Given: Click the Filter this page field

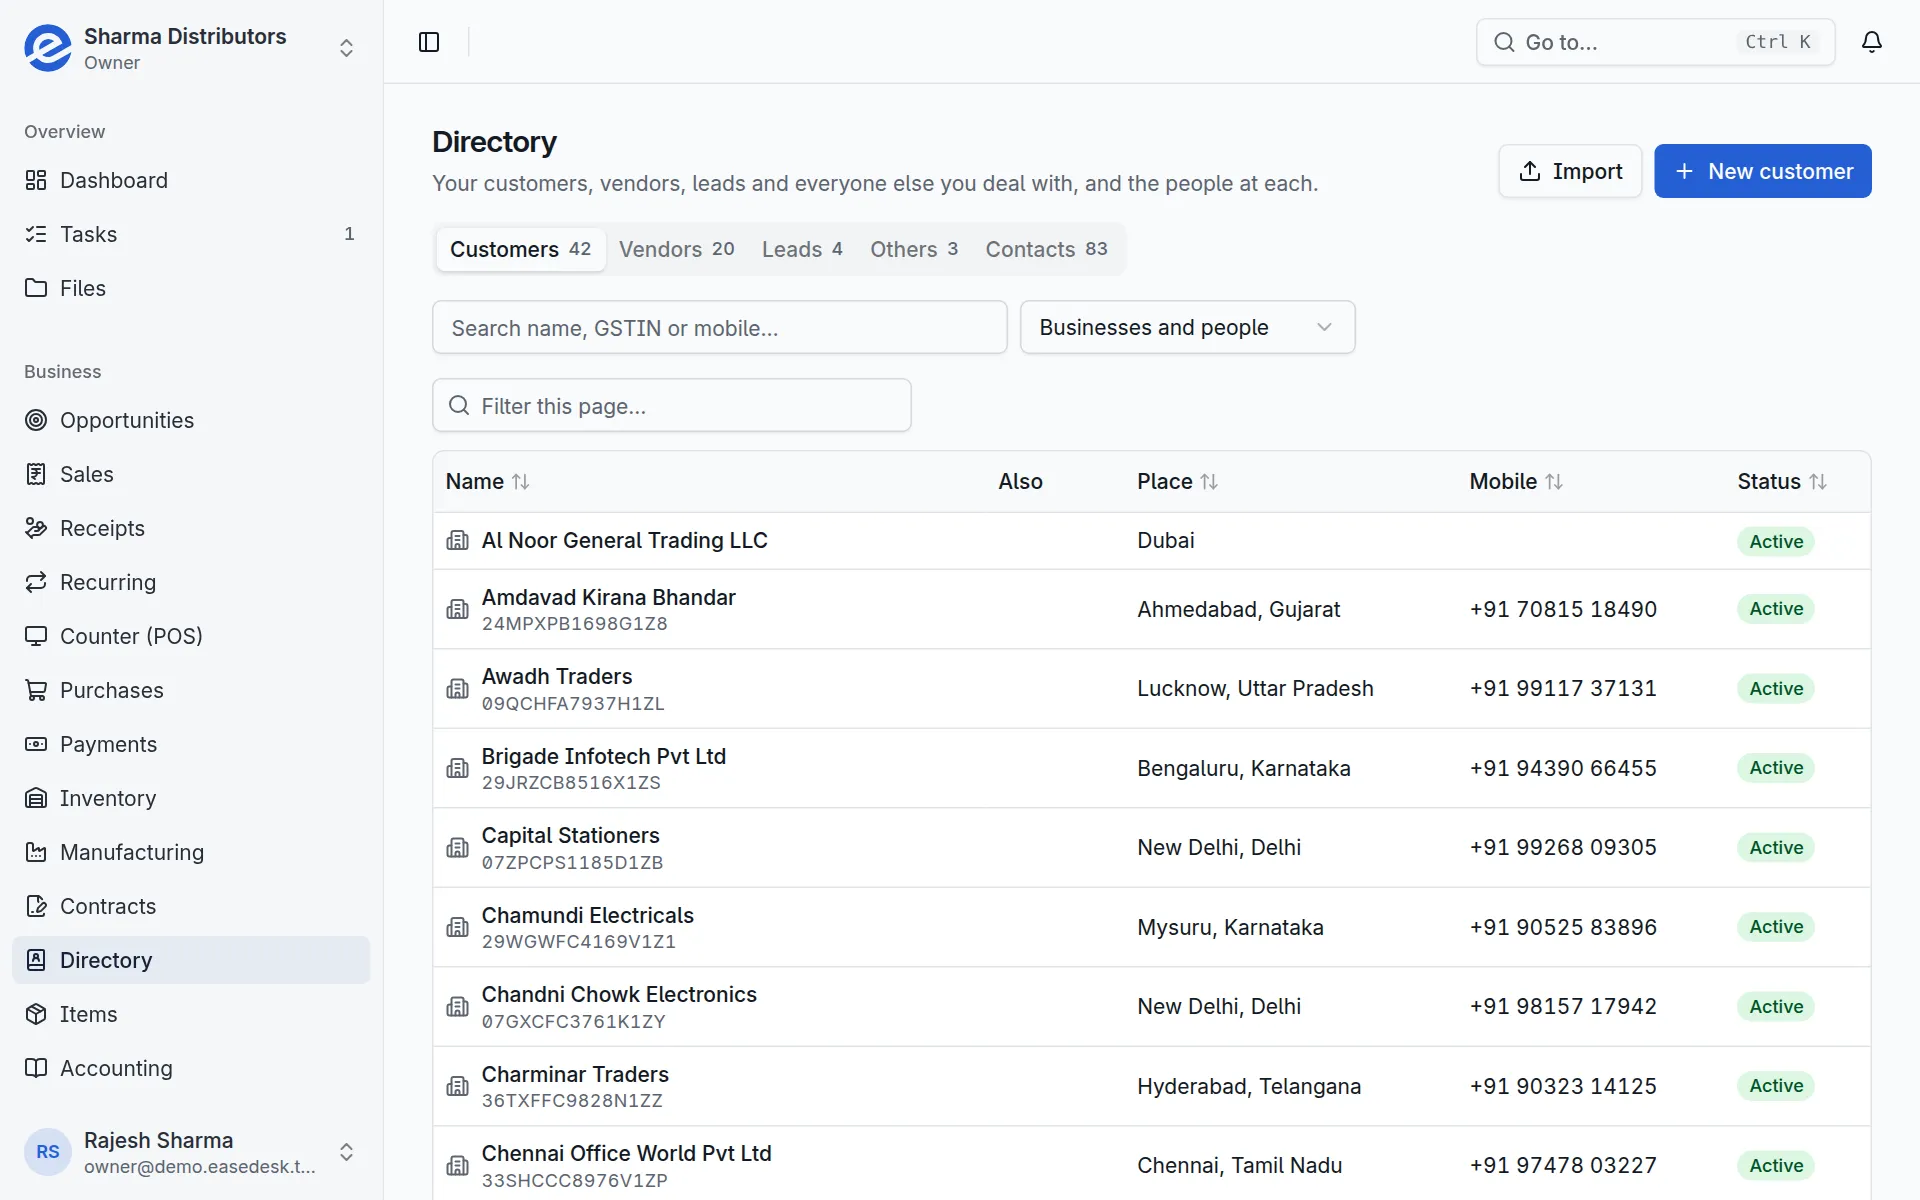Looking at the screenshot, I should point(671,405).
